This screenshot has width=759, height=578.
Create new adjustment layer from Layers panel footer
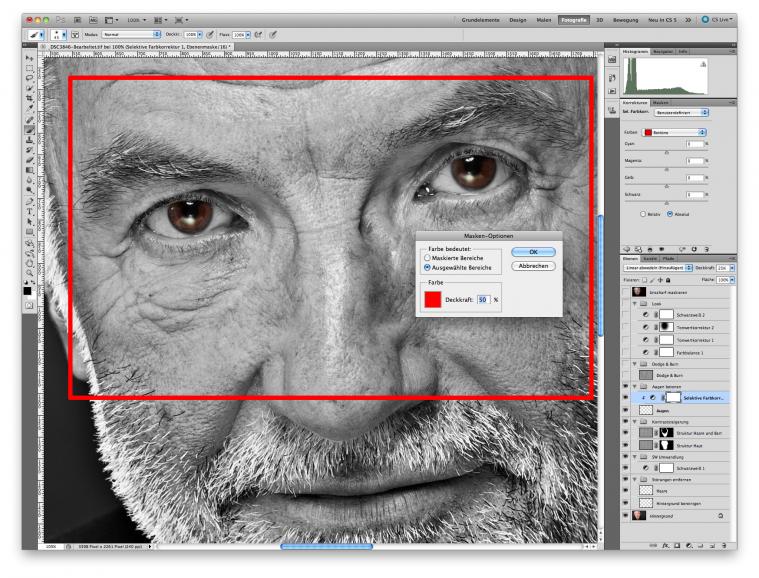coord(689,546)
